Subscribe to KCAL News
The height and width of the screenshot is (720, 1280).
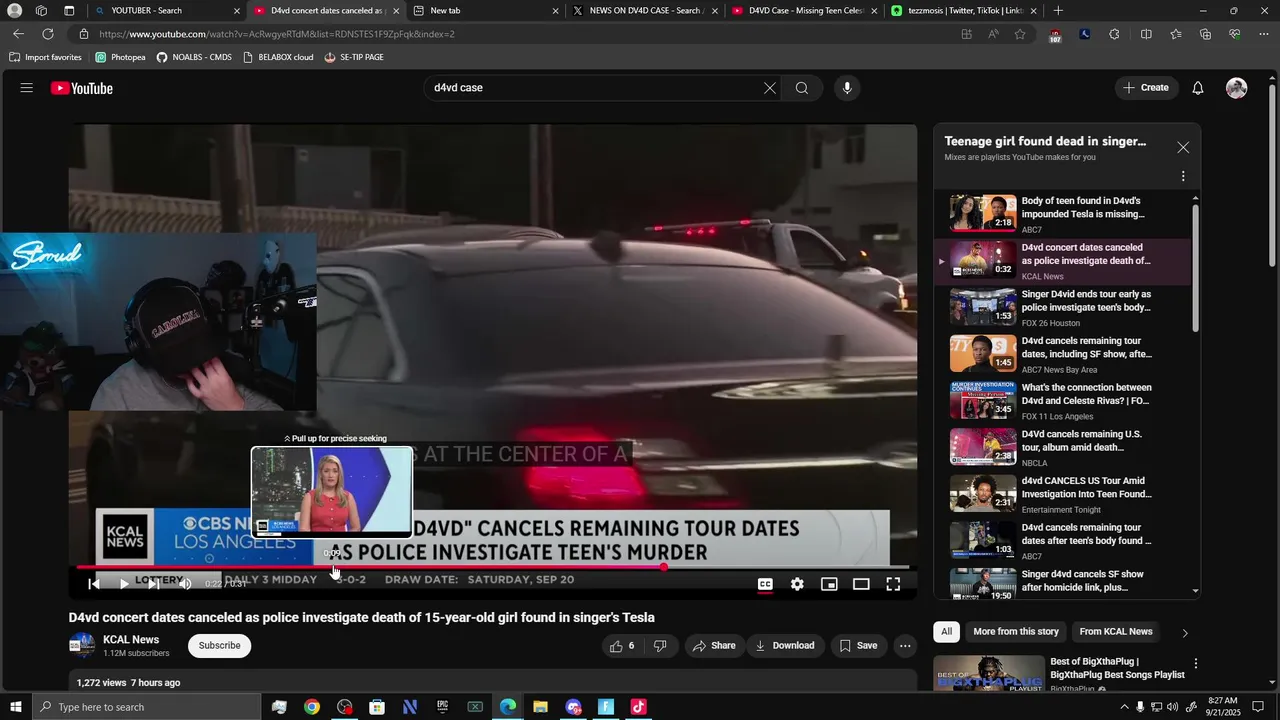tap(219, 646)
